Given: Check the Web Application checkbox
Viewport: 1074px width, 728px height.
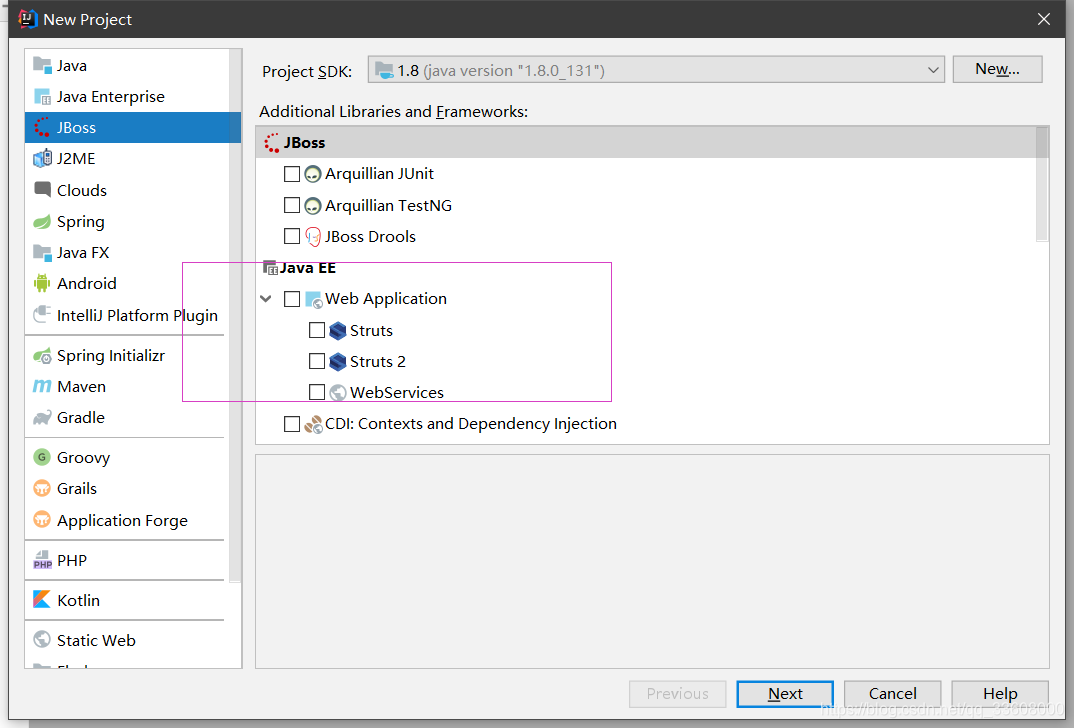Looking at the screenshot, I should click(x=292, y=299).
